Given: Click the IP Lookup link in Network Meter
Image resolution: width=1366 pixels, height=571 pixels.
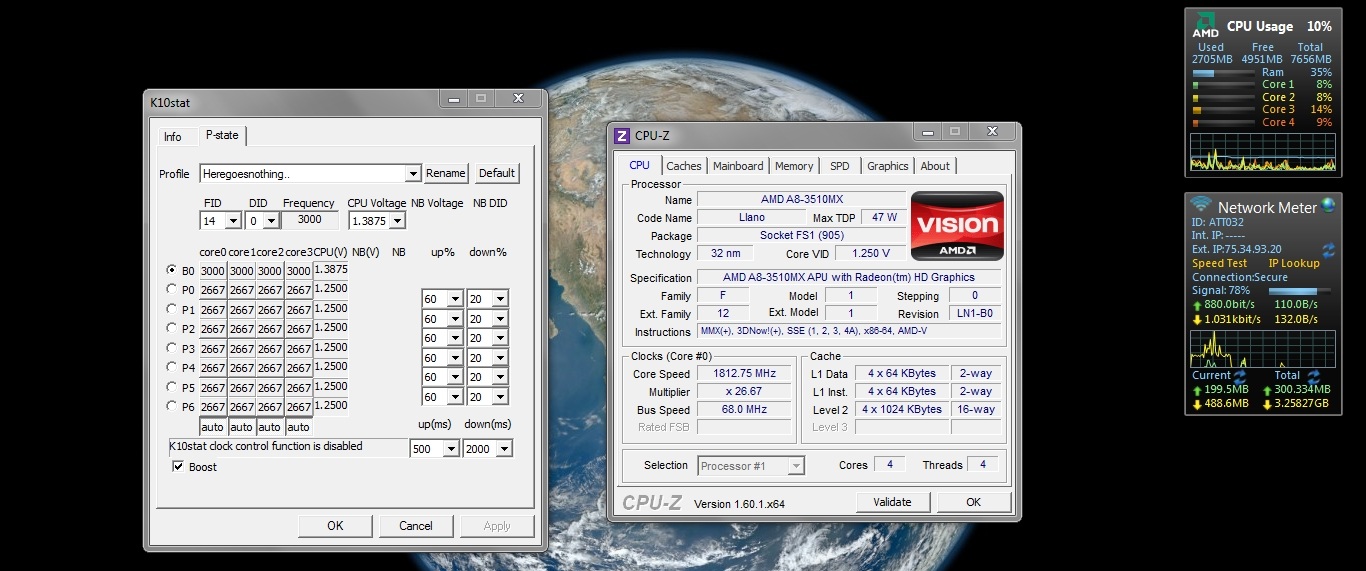Looking at the screenshot, I should pyautogui.click(x=1294, y=263).
